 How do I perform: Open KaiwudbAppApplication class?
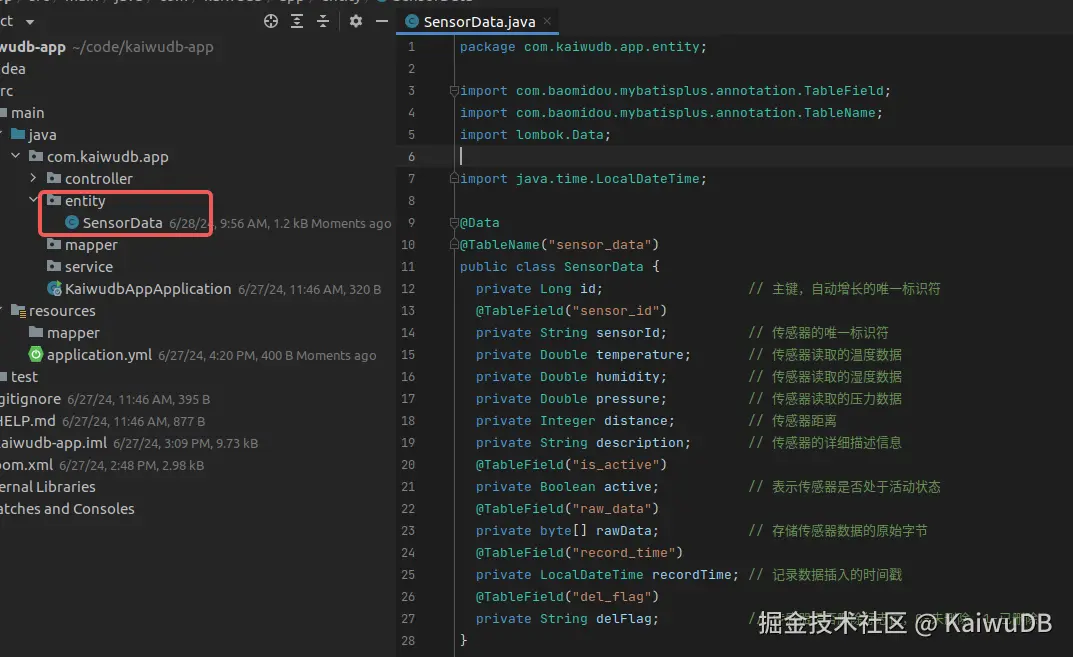(148, 289)
